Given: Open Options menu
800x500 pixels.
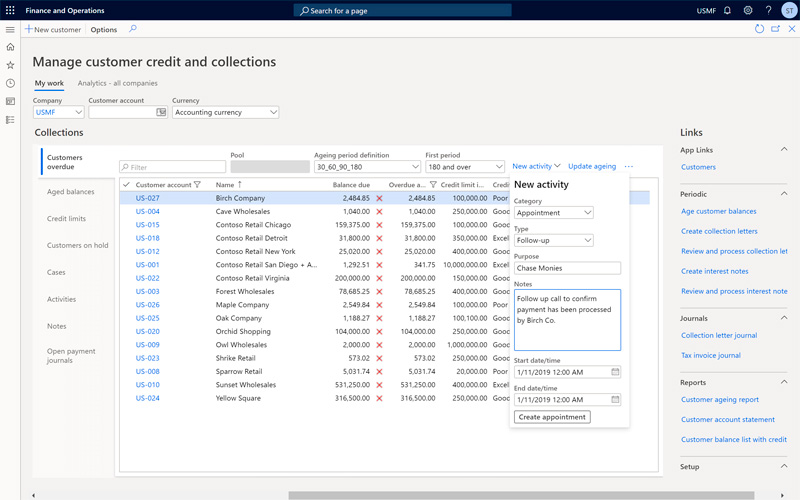Looking at the screenshot, I should coord(104,30).
